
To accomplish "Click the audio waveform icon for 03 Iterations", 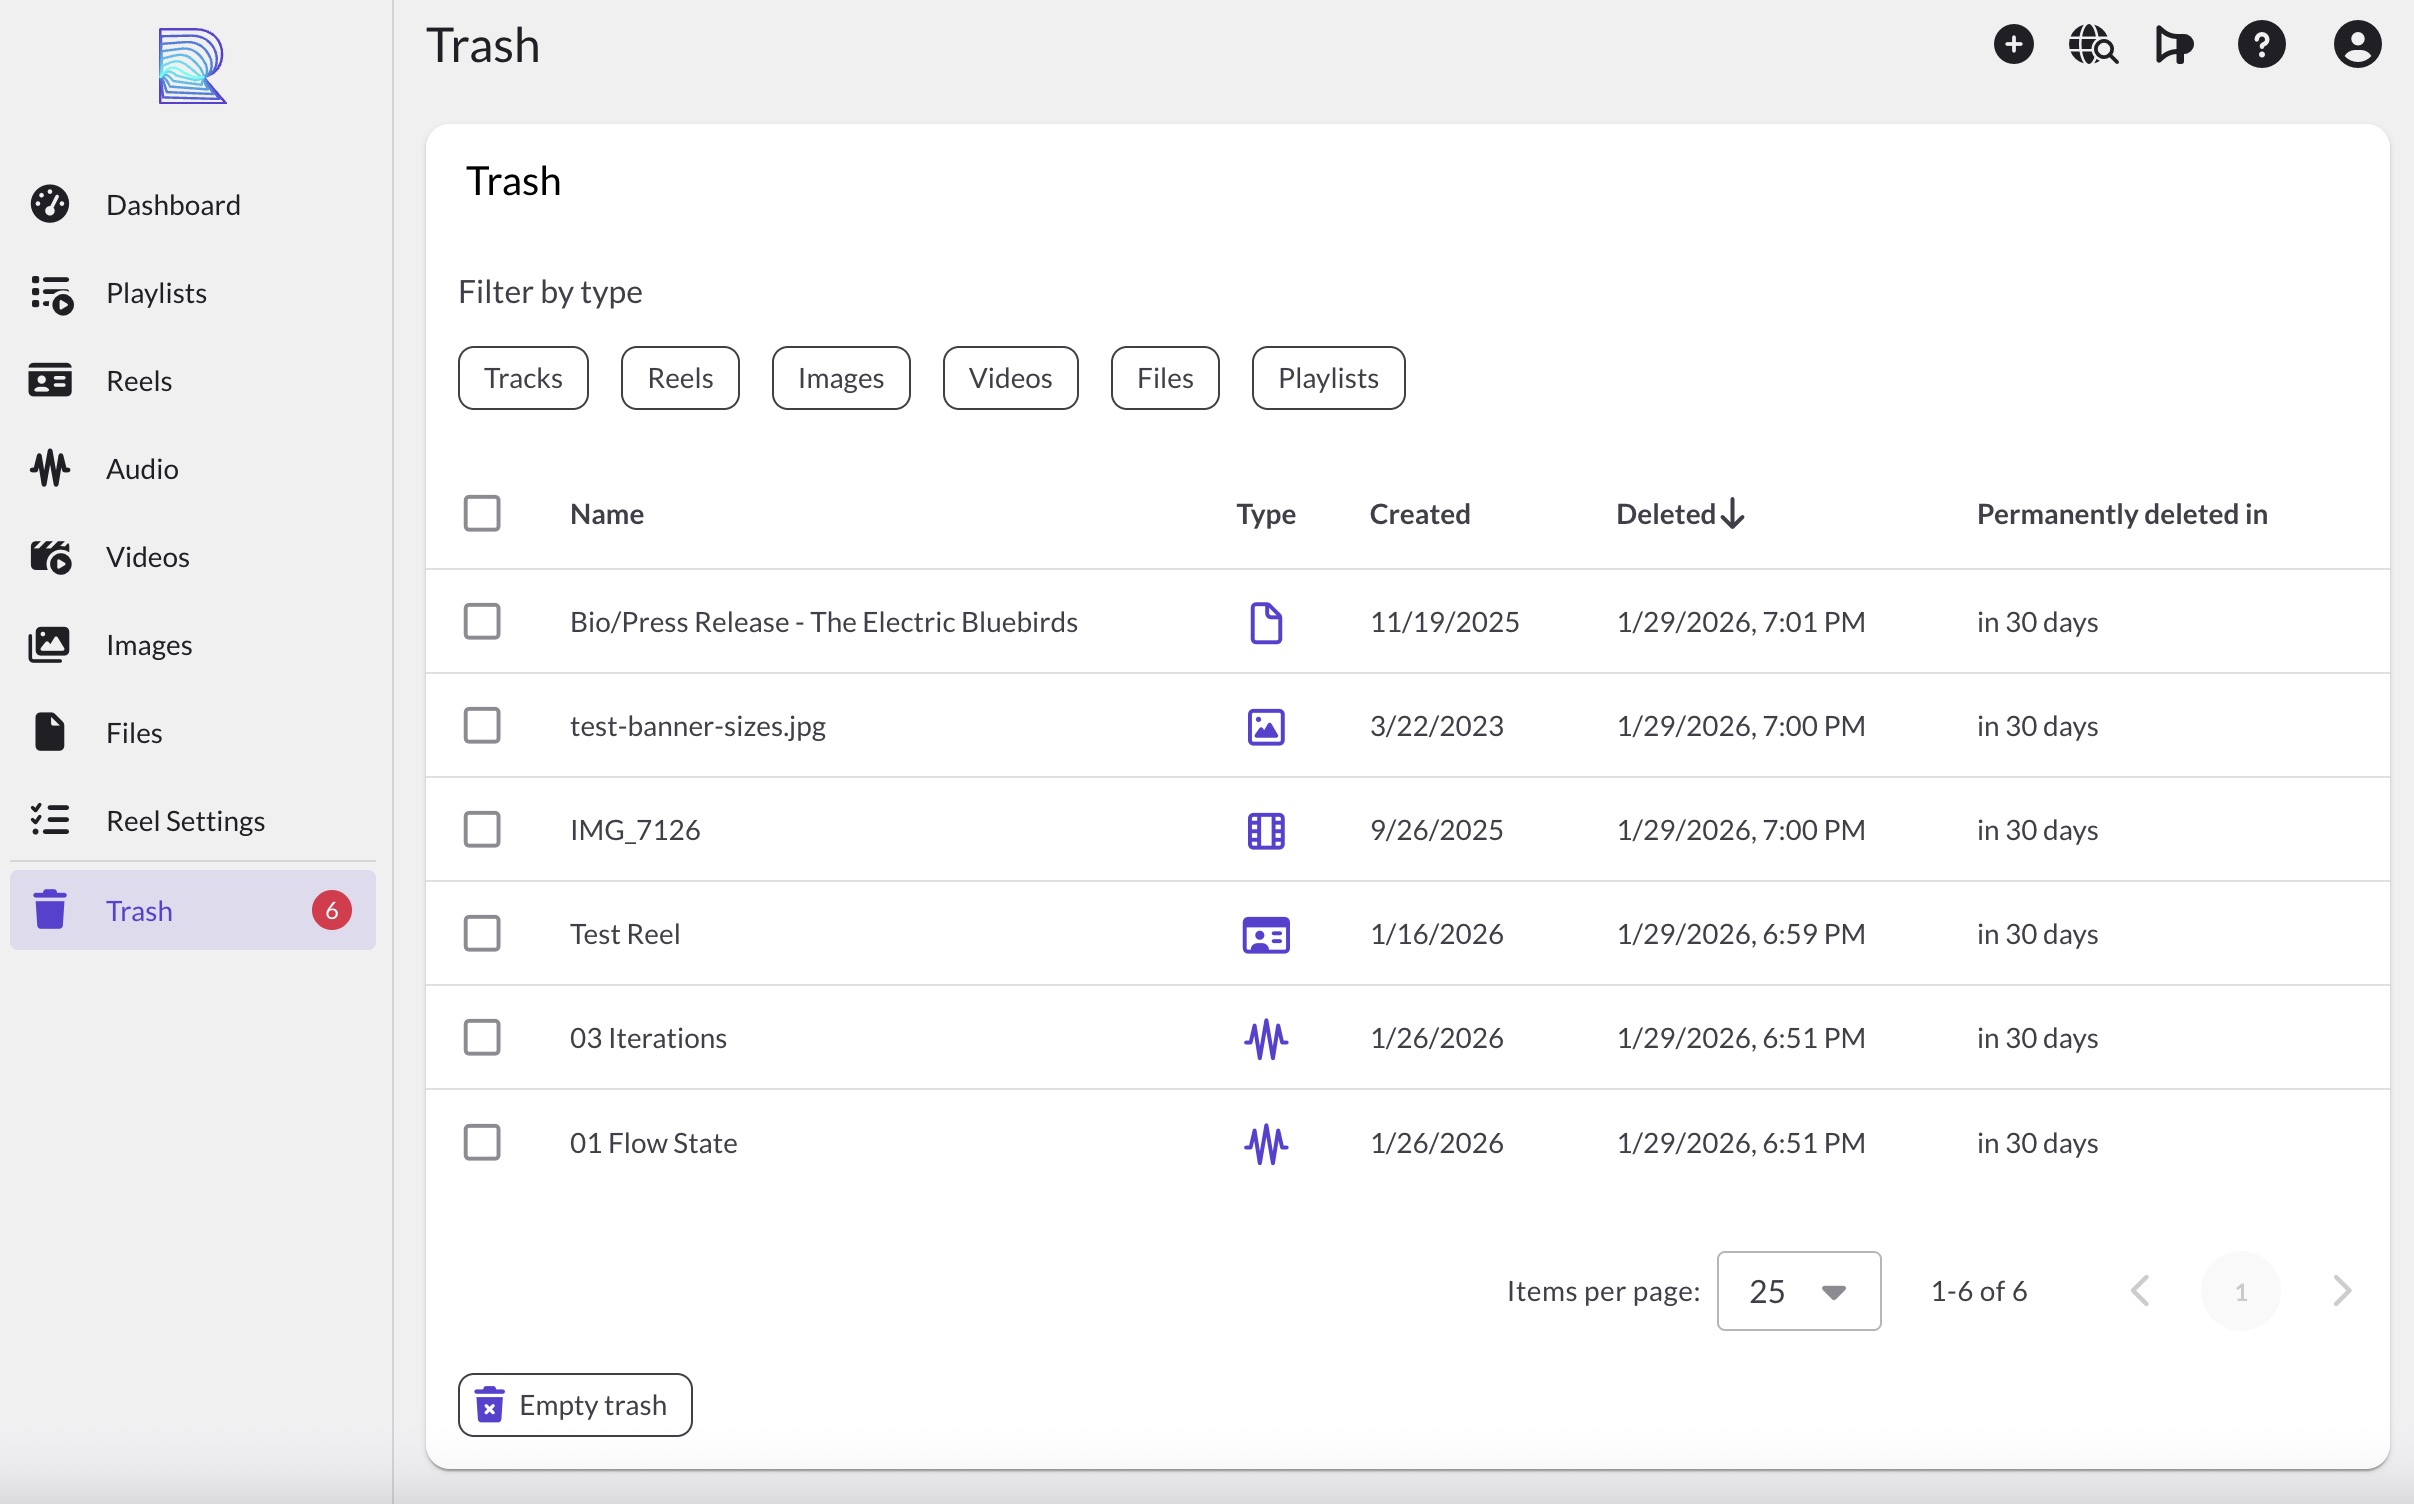I will 1266,1039.
